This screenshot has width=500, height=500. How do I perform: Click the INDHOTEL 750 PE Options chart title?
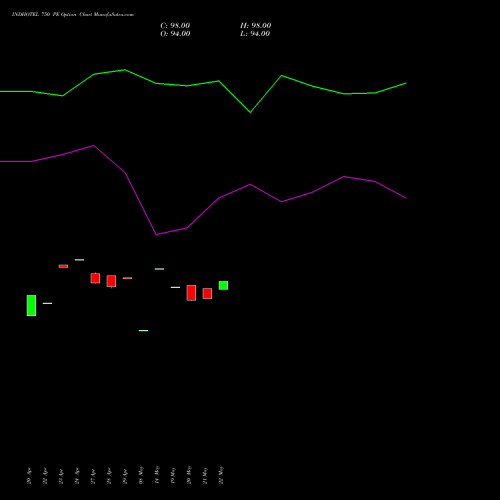click(x=73, y=14)
